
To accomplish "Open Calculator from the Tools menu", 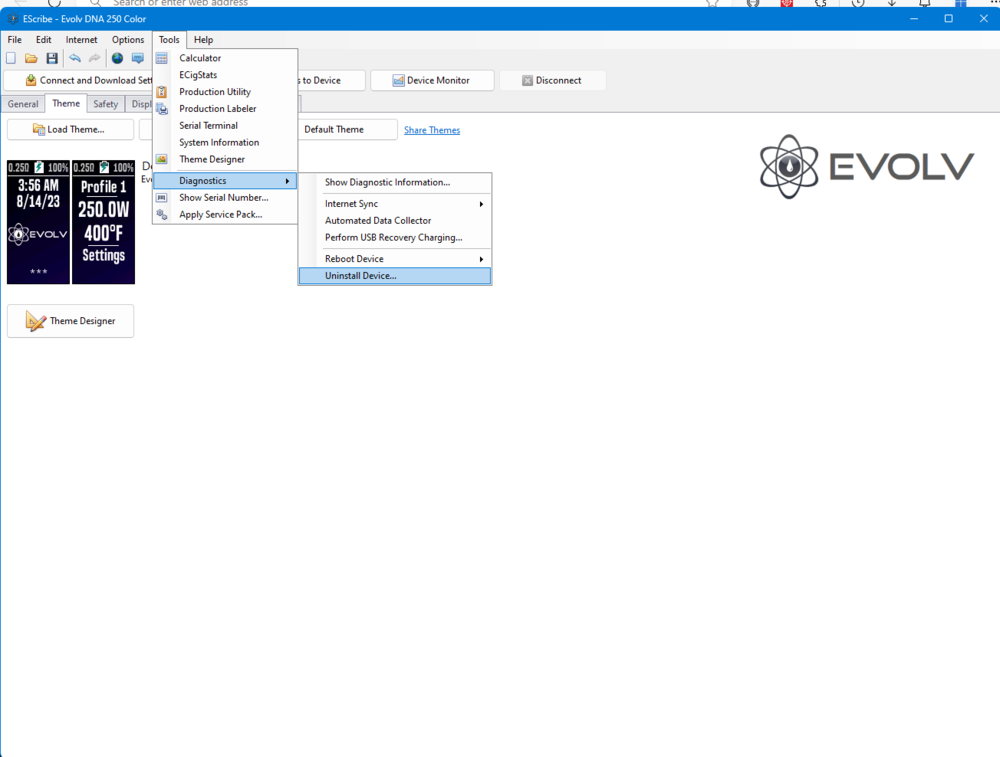I will (200, 58).
